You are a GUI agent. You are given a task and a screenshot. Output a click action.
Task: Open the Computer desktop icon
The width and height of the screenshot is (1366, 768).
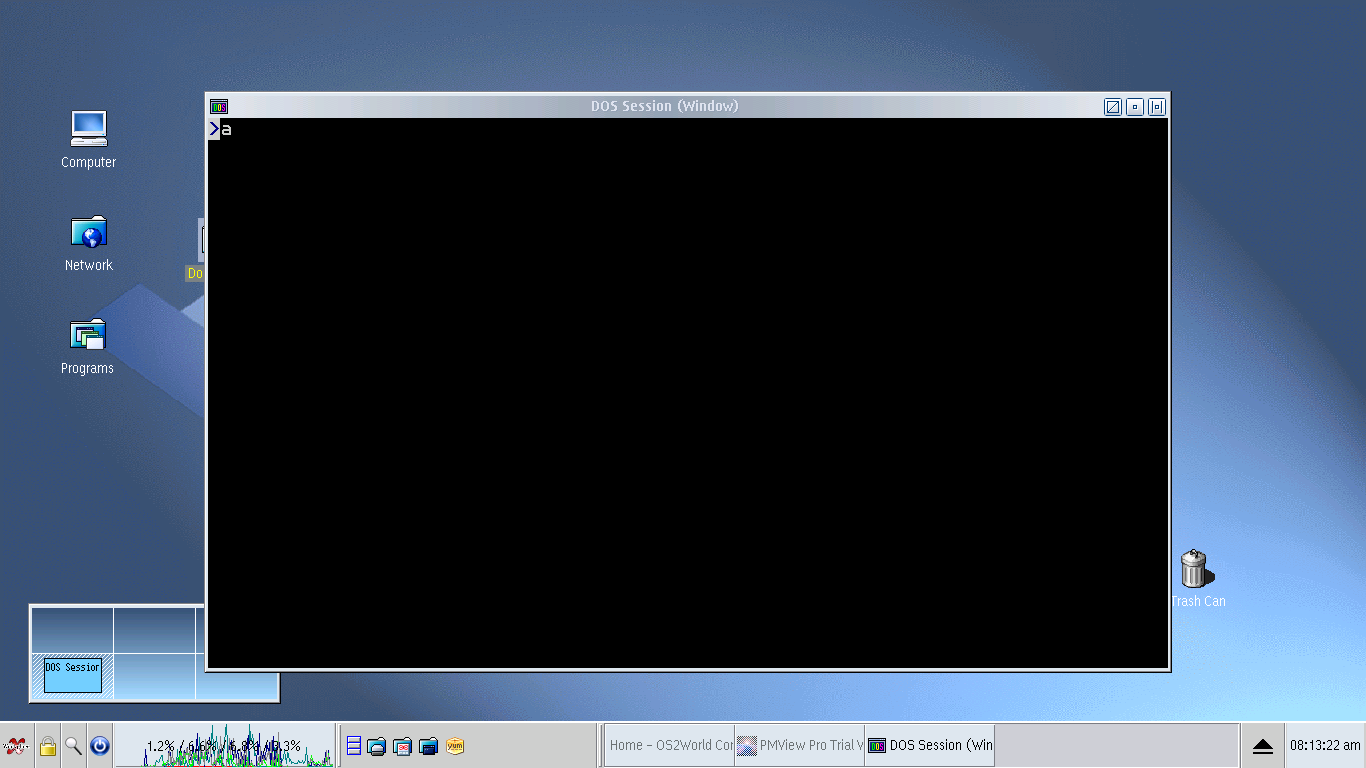[88, 128]
